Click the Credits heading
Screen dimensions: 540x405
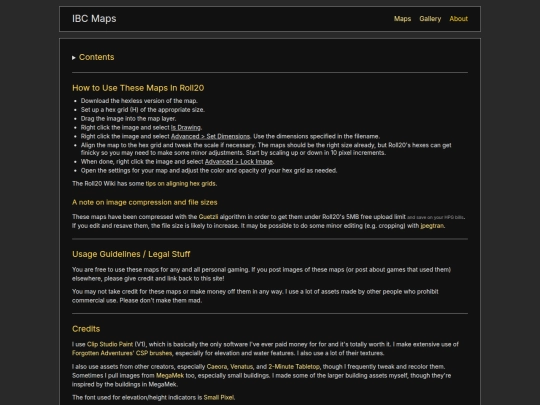point(86,329)
